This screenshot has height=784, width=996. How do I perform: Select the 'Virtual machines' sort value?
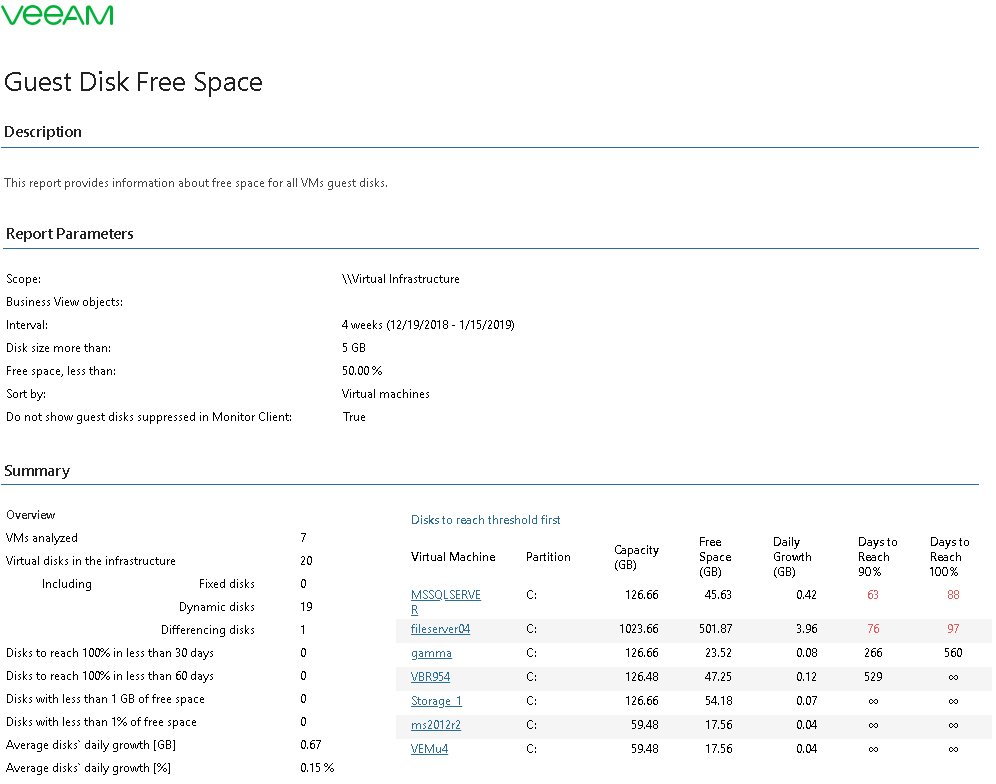pos(385,394)
